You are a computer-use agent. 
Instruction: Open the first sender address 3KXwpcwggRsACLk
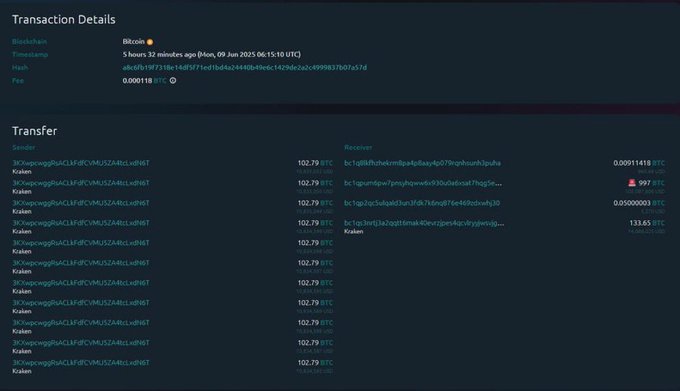(x=81, y=163)
